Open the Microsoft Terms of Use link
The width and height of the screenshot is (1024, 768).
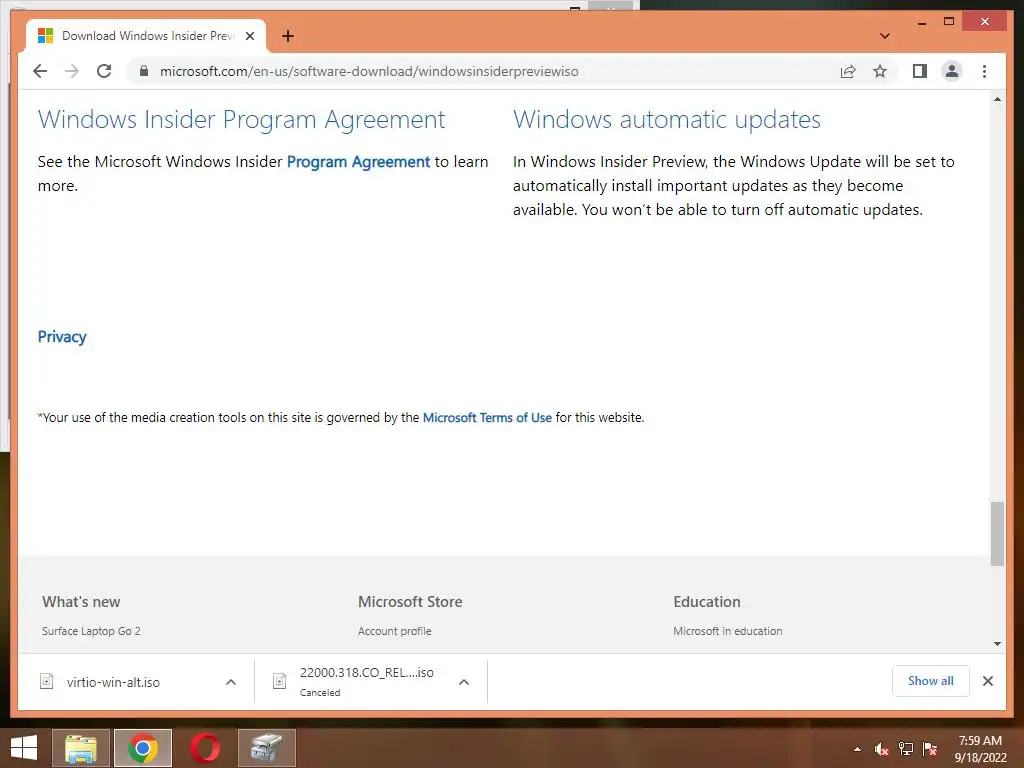[487, 417]
